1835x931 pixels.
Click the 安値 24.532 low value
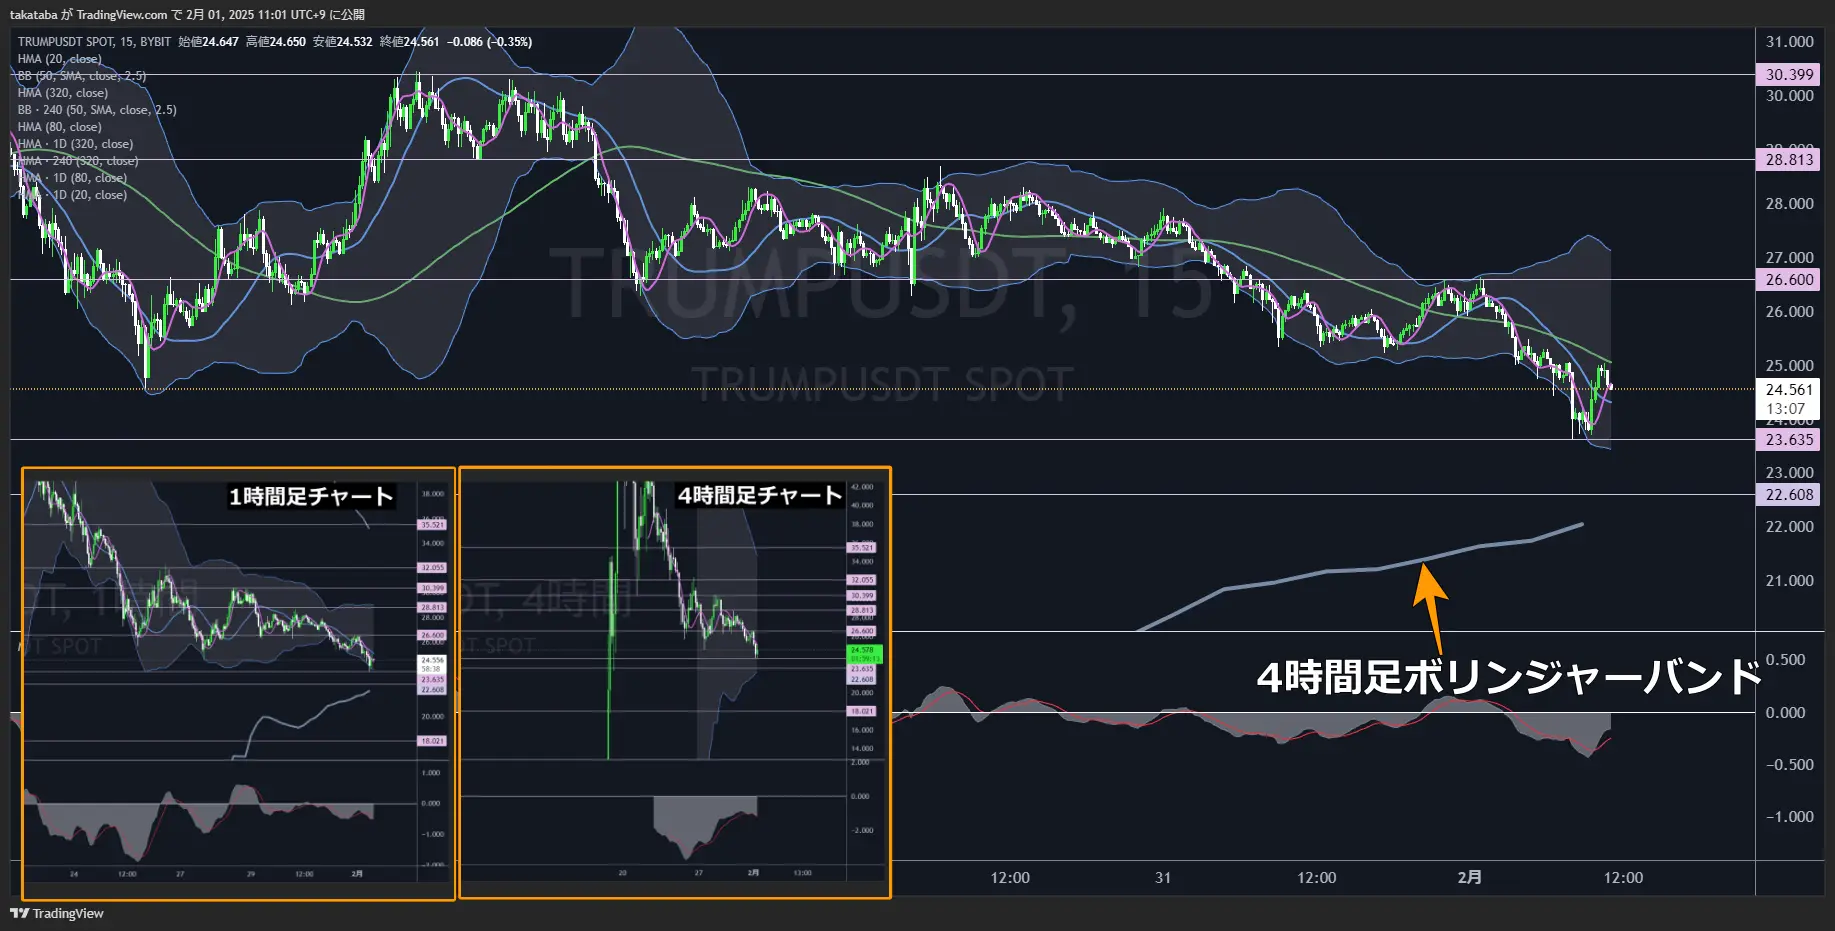pos(342,42)
